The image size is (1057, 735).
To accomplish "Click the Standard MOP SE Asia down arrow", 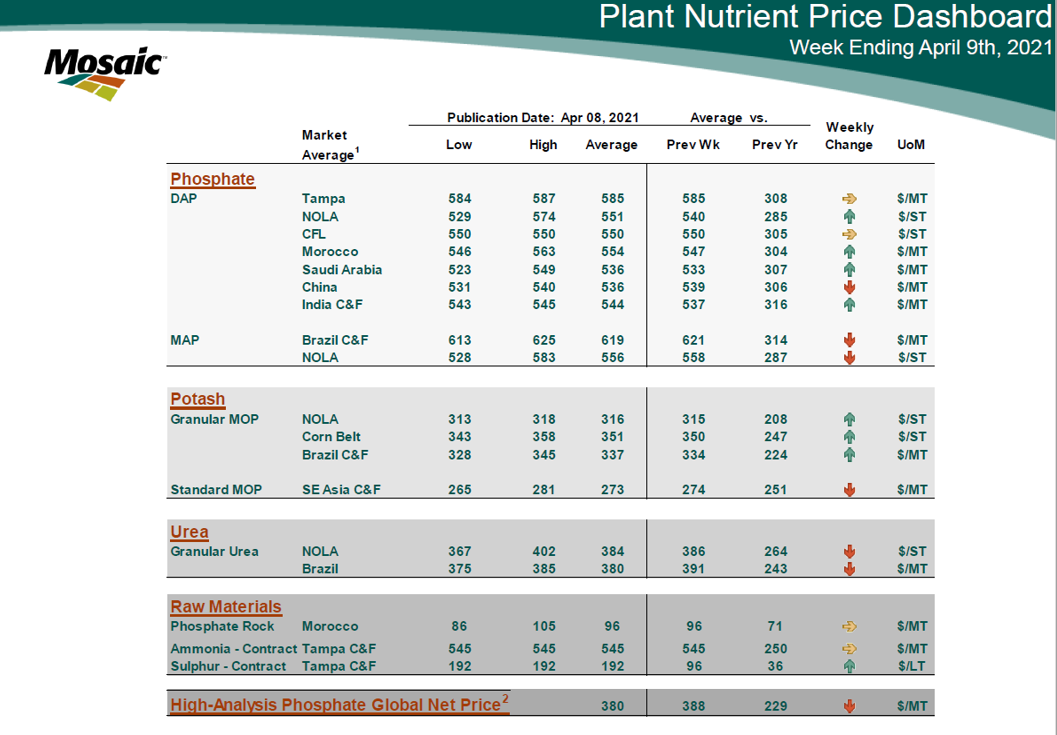I will [x=849, y=490].
